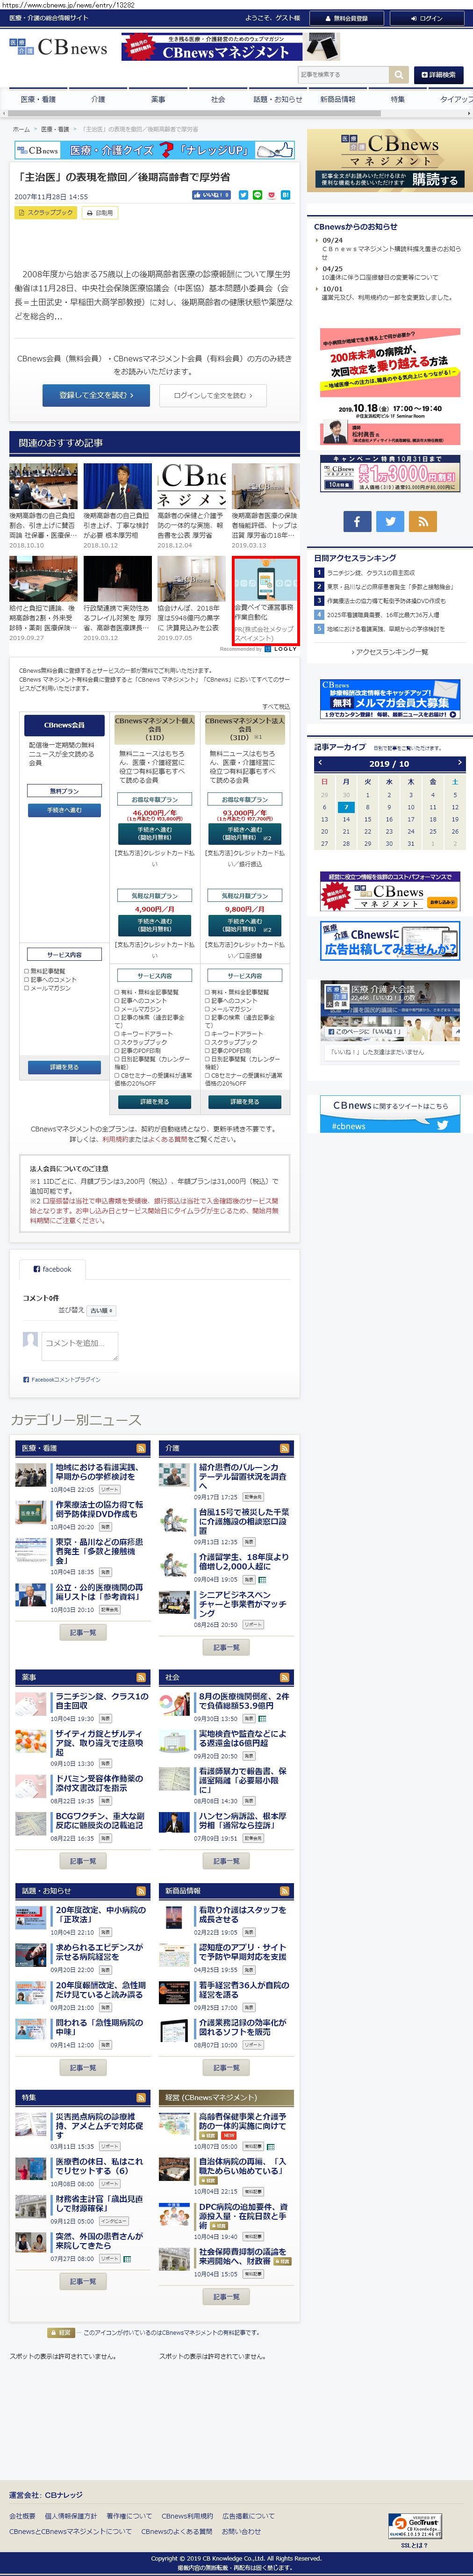The image size is (473, 2576).
Task: Open the 特集 navigation menu
Action: 398,100
